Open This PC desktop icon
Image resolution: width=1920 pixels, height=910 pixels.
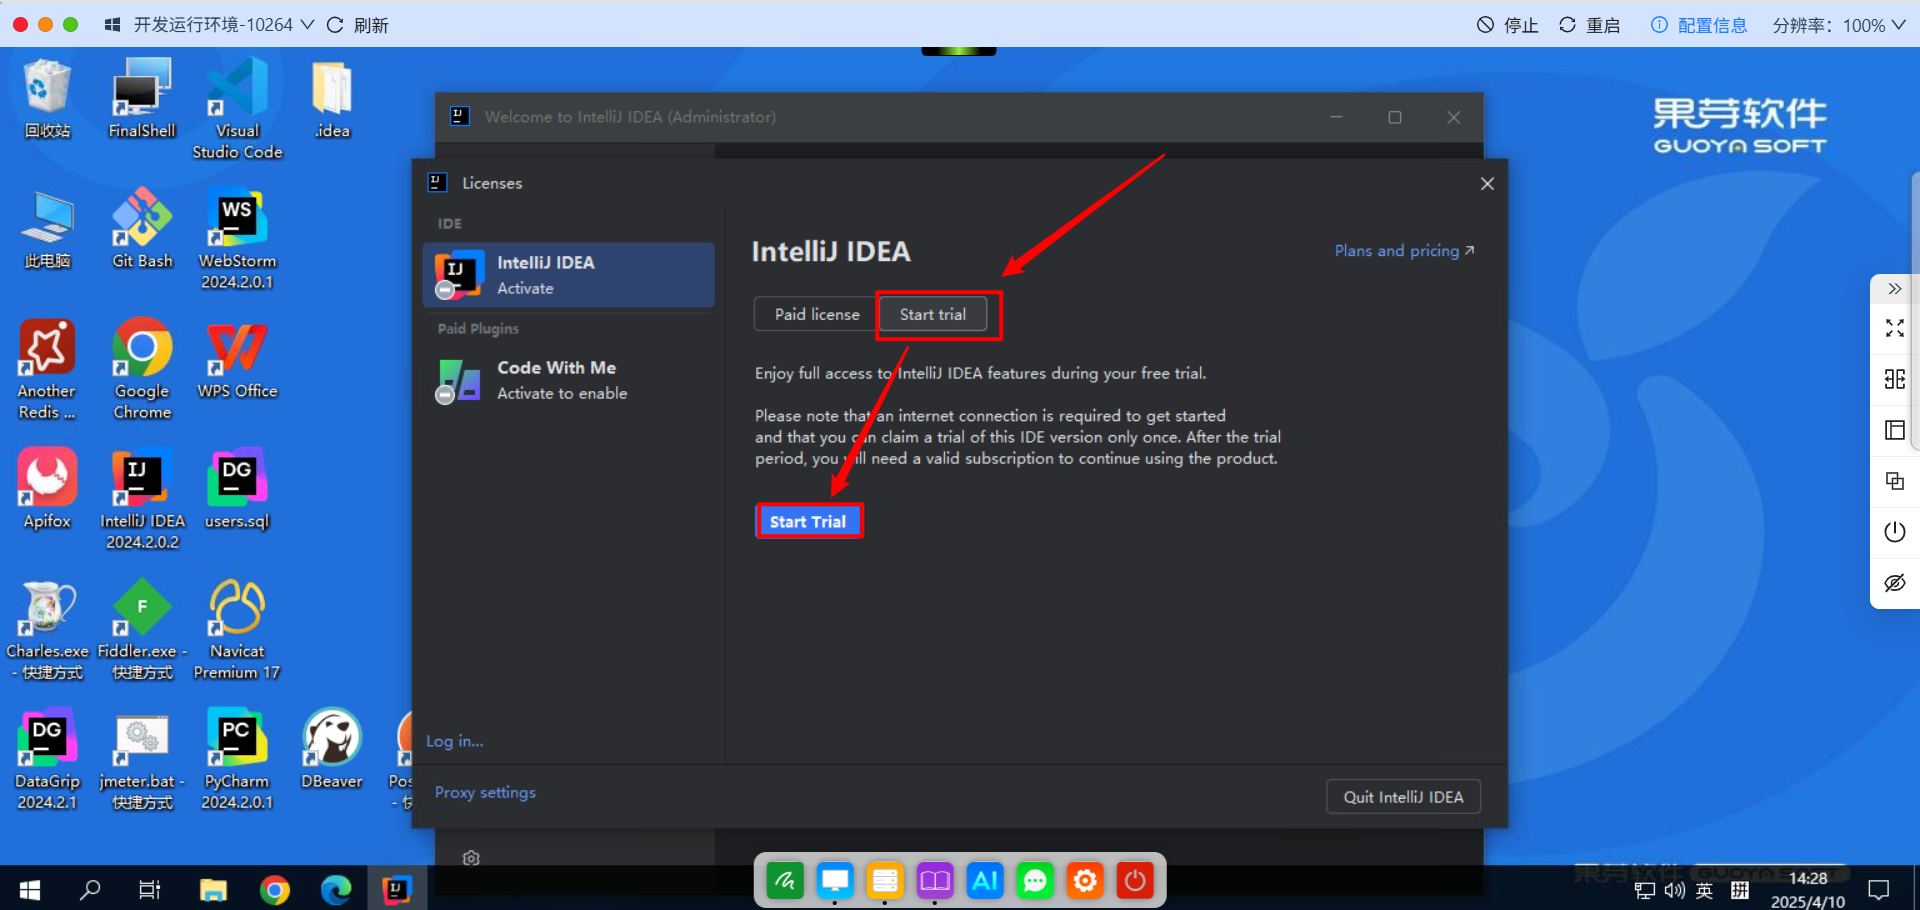pyautogui.click(x=47, y=228)
